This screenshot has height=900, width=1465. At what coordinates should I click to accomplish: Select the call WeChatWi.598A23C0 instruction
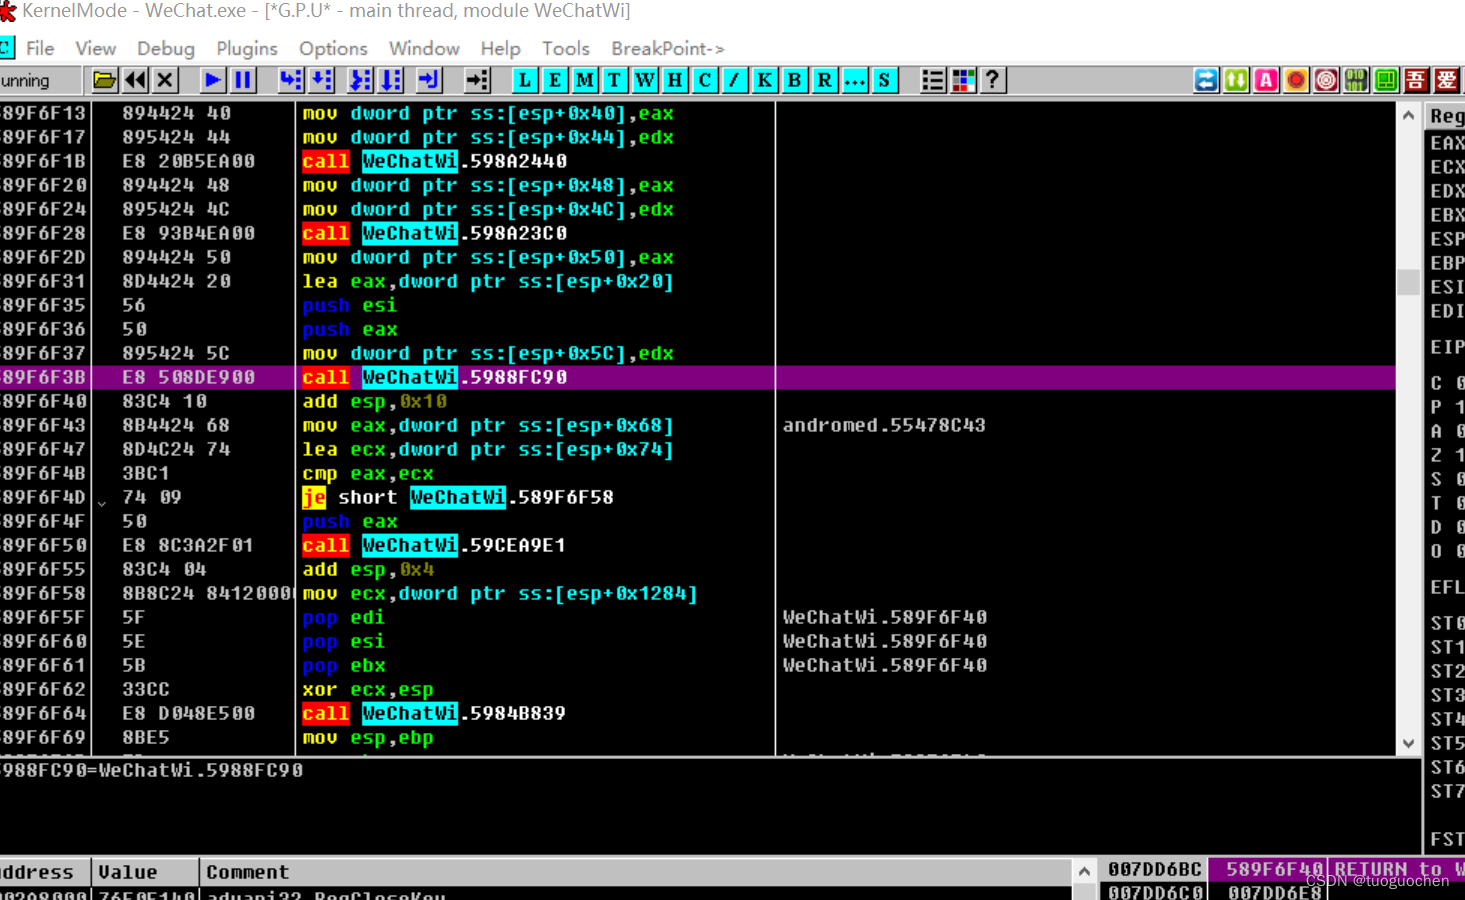[435, 233]
